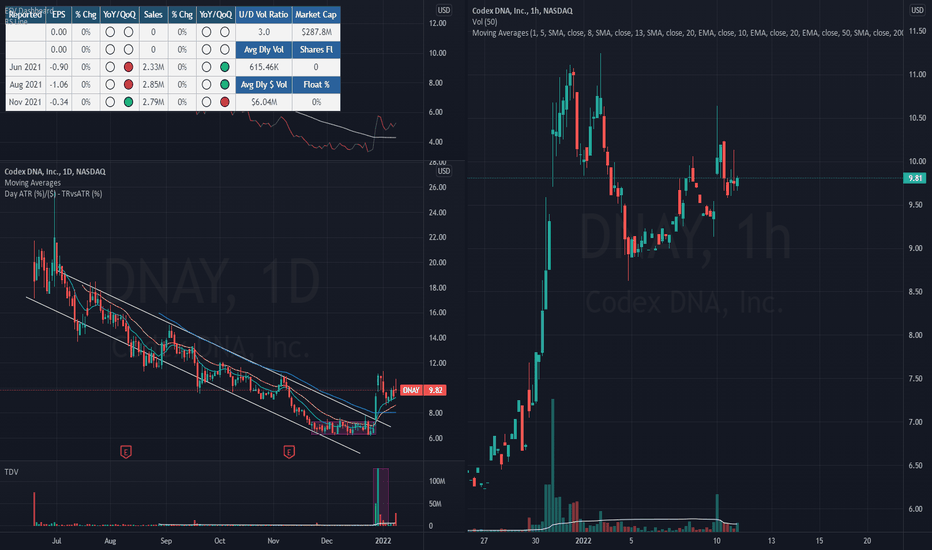Click the 30 date label on 1h chart
The width and height of the screenshot is (932, 550).
[536, 540]
